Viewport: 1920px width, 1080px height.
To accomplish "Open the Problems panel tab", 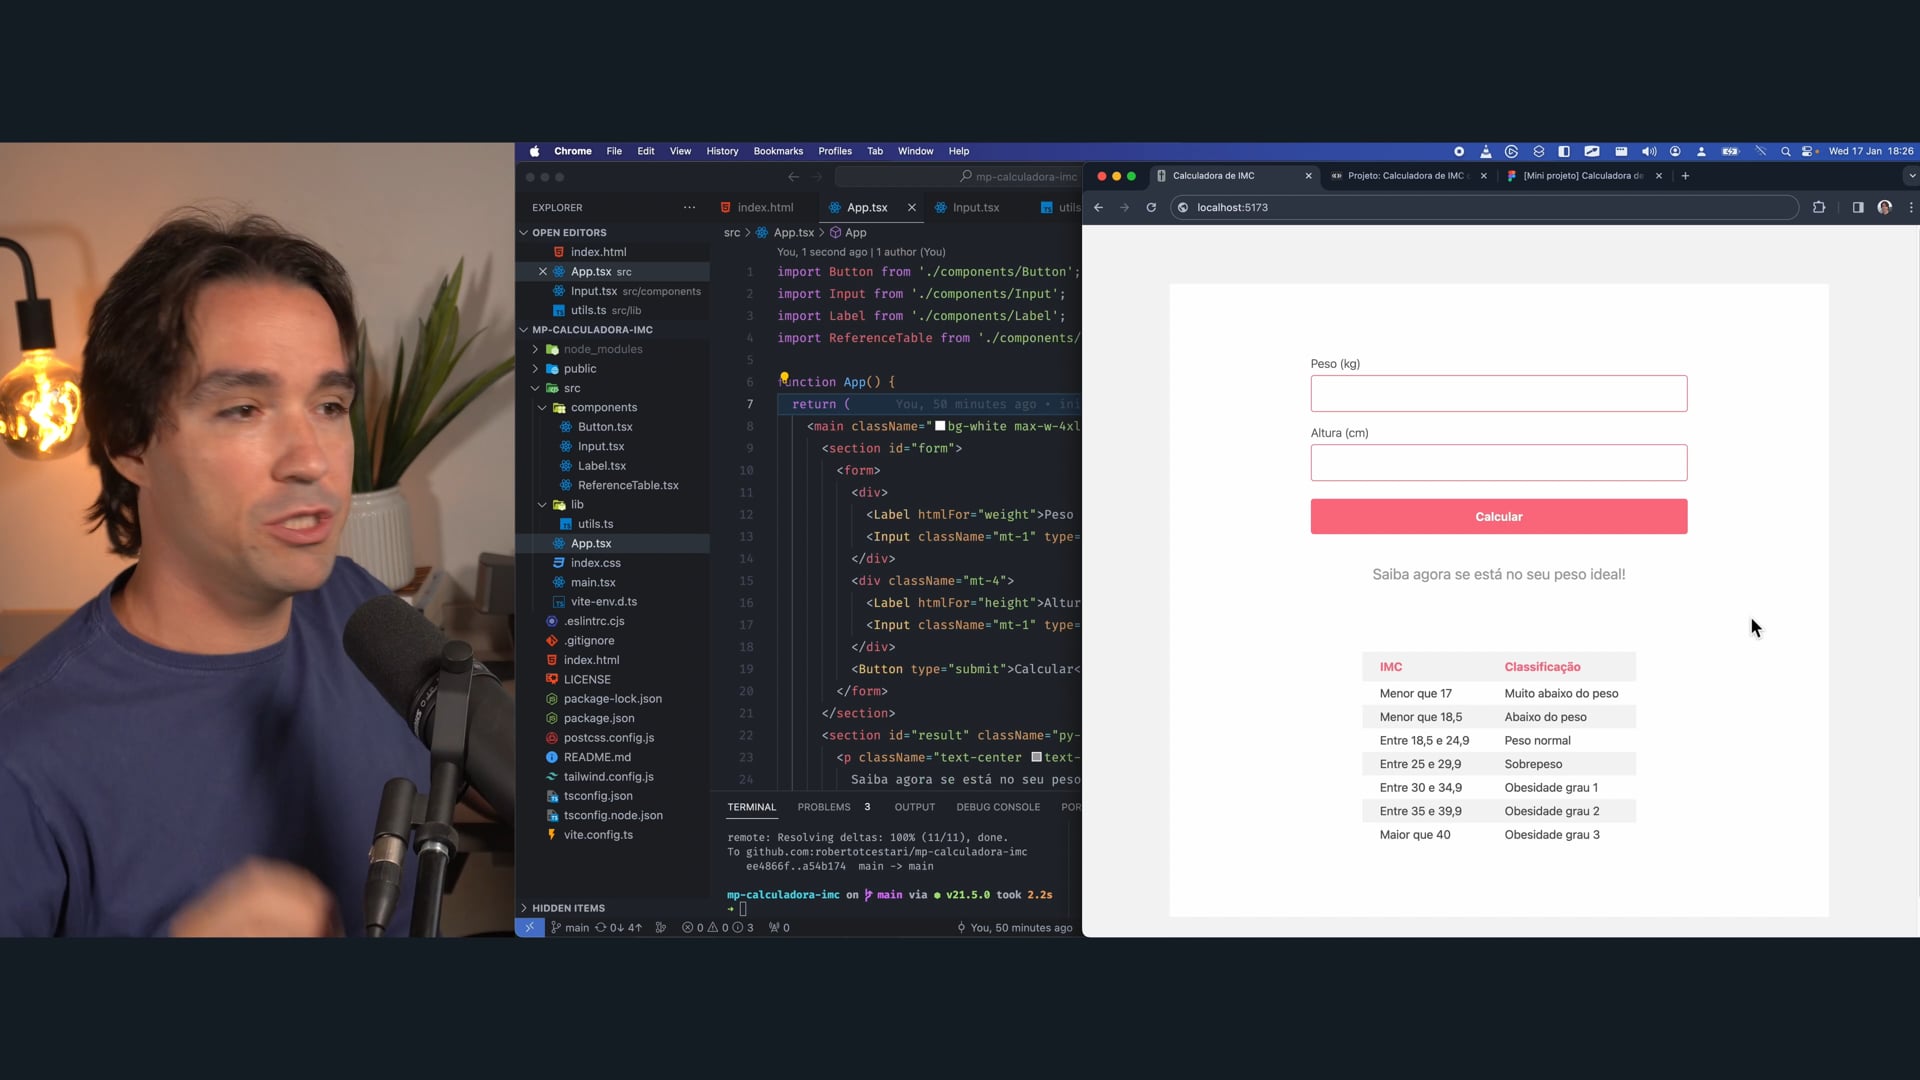I will (x=823, y=807).
